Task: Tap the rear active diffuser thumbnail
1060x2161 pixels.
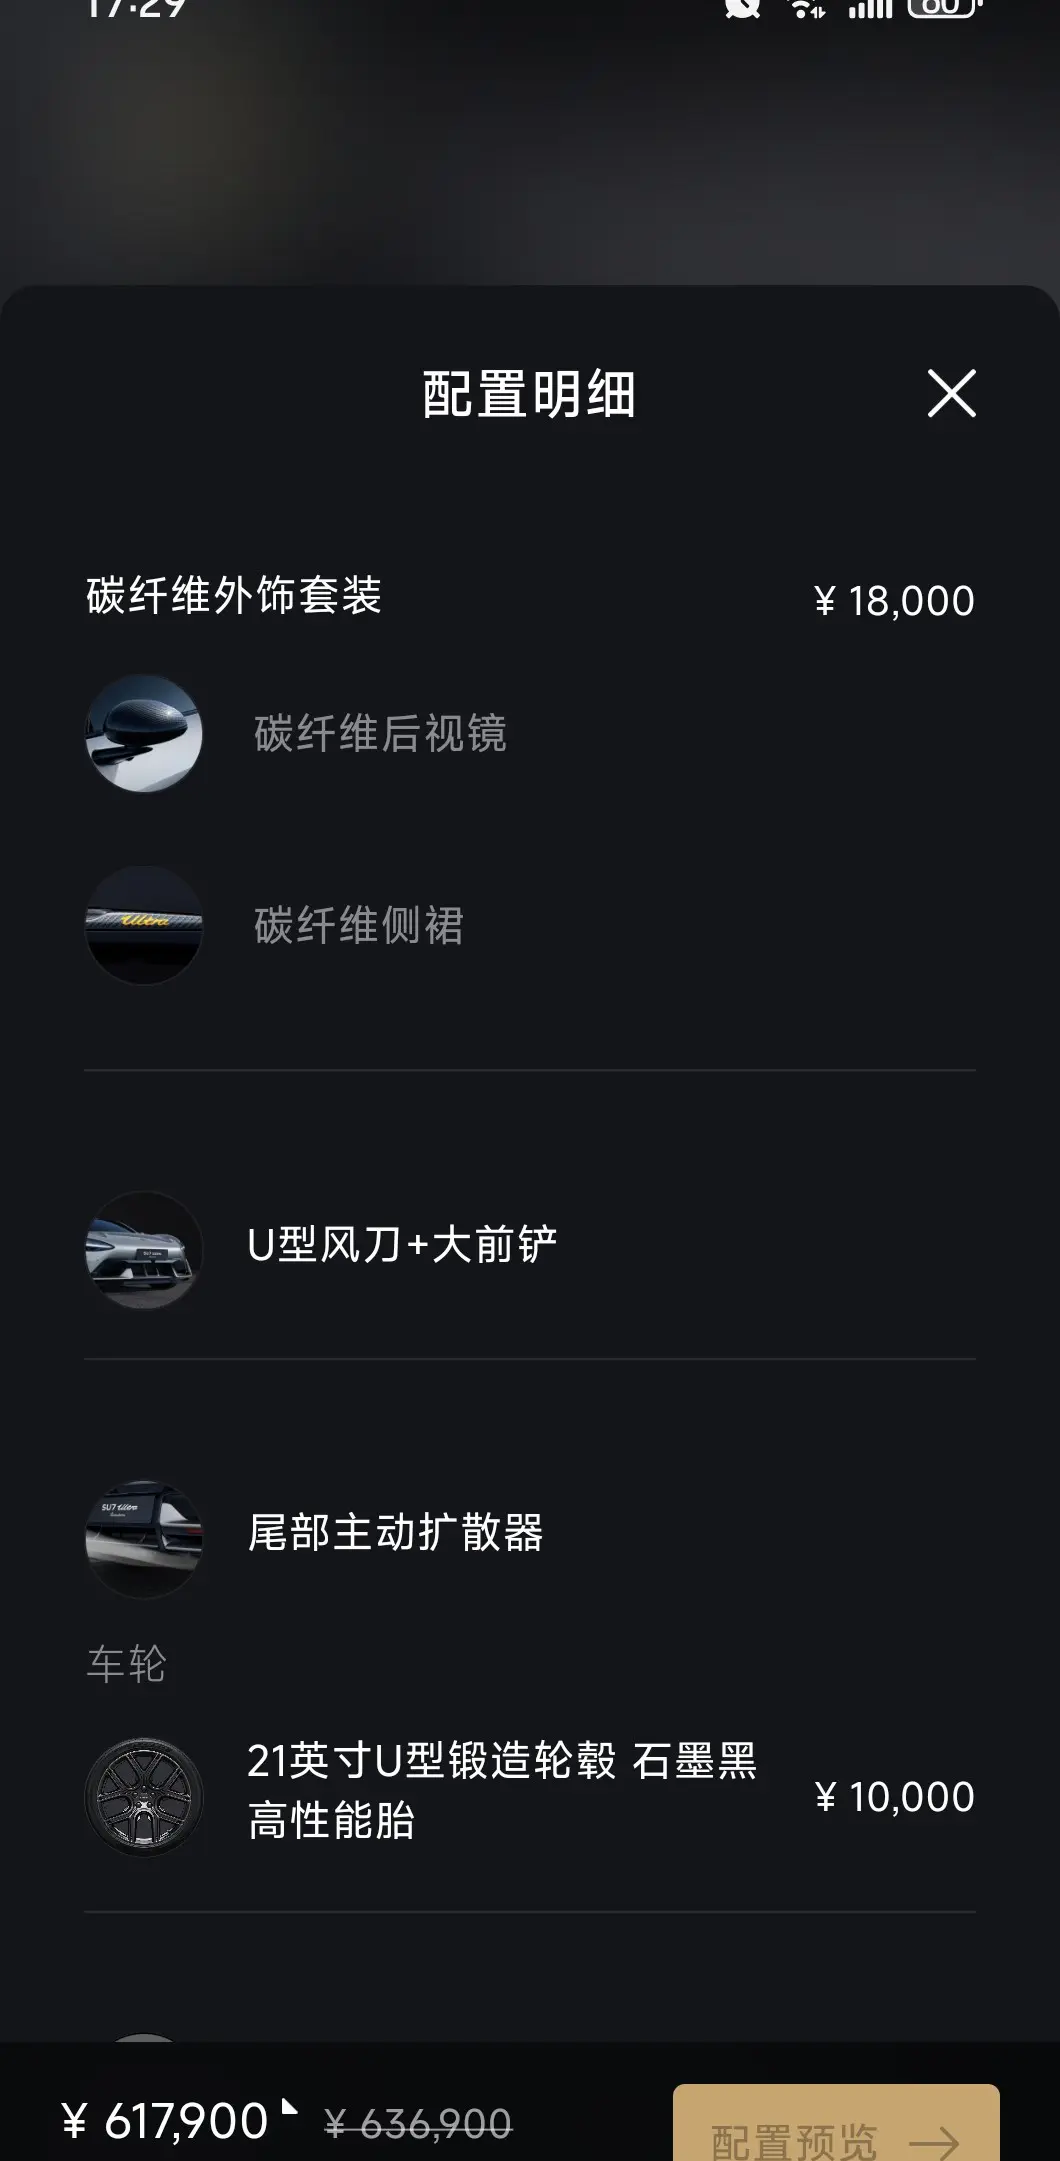Action: (144, 1538)
